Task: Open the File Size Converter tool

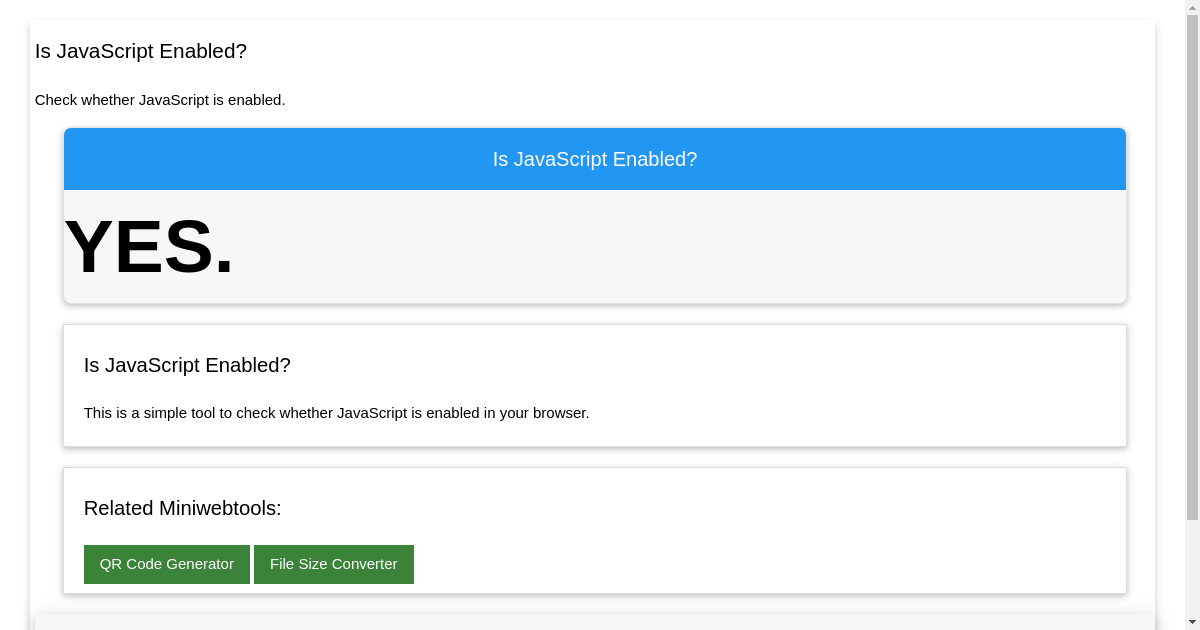Action: [333, 564]
